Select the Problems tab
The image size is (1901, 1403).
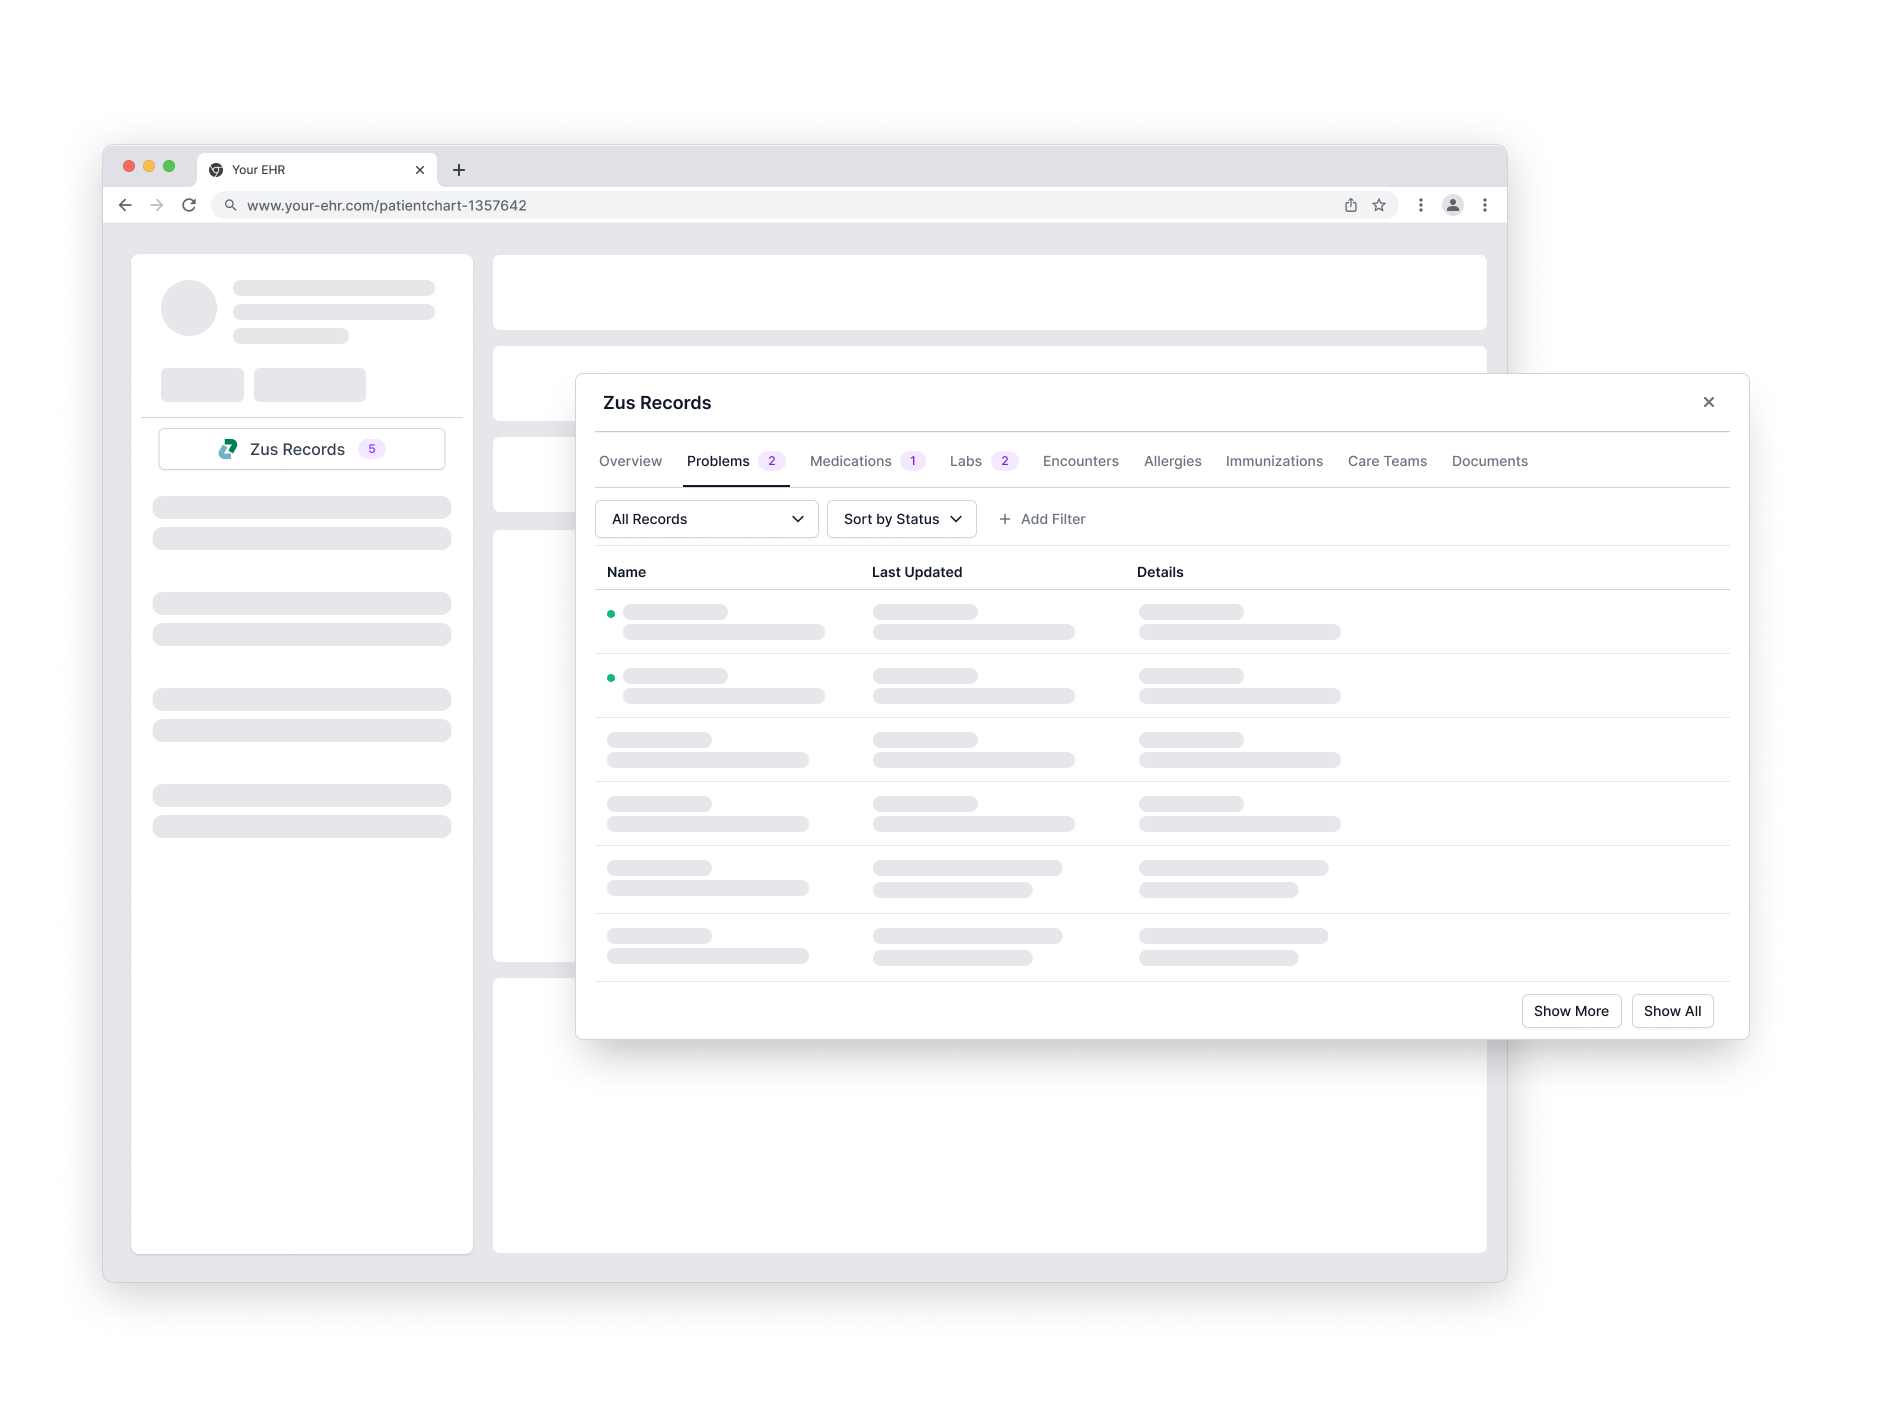click(x=736, y=461)
